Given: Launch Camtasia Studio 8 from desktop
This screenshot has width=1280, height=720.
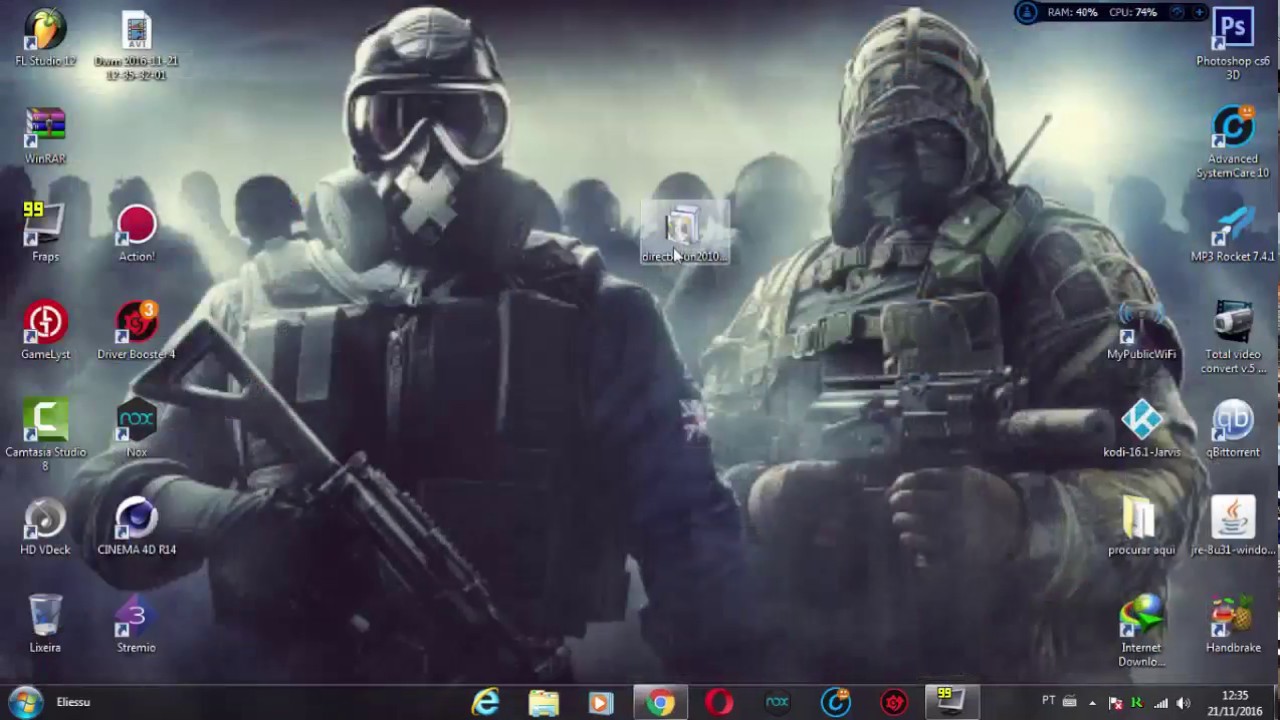Looking at the screenshot, I should tap(45, 436).
